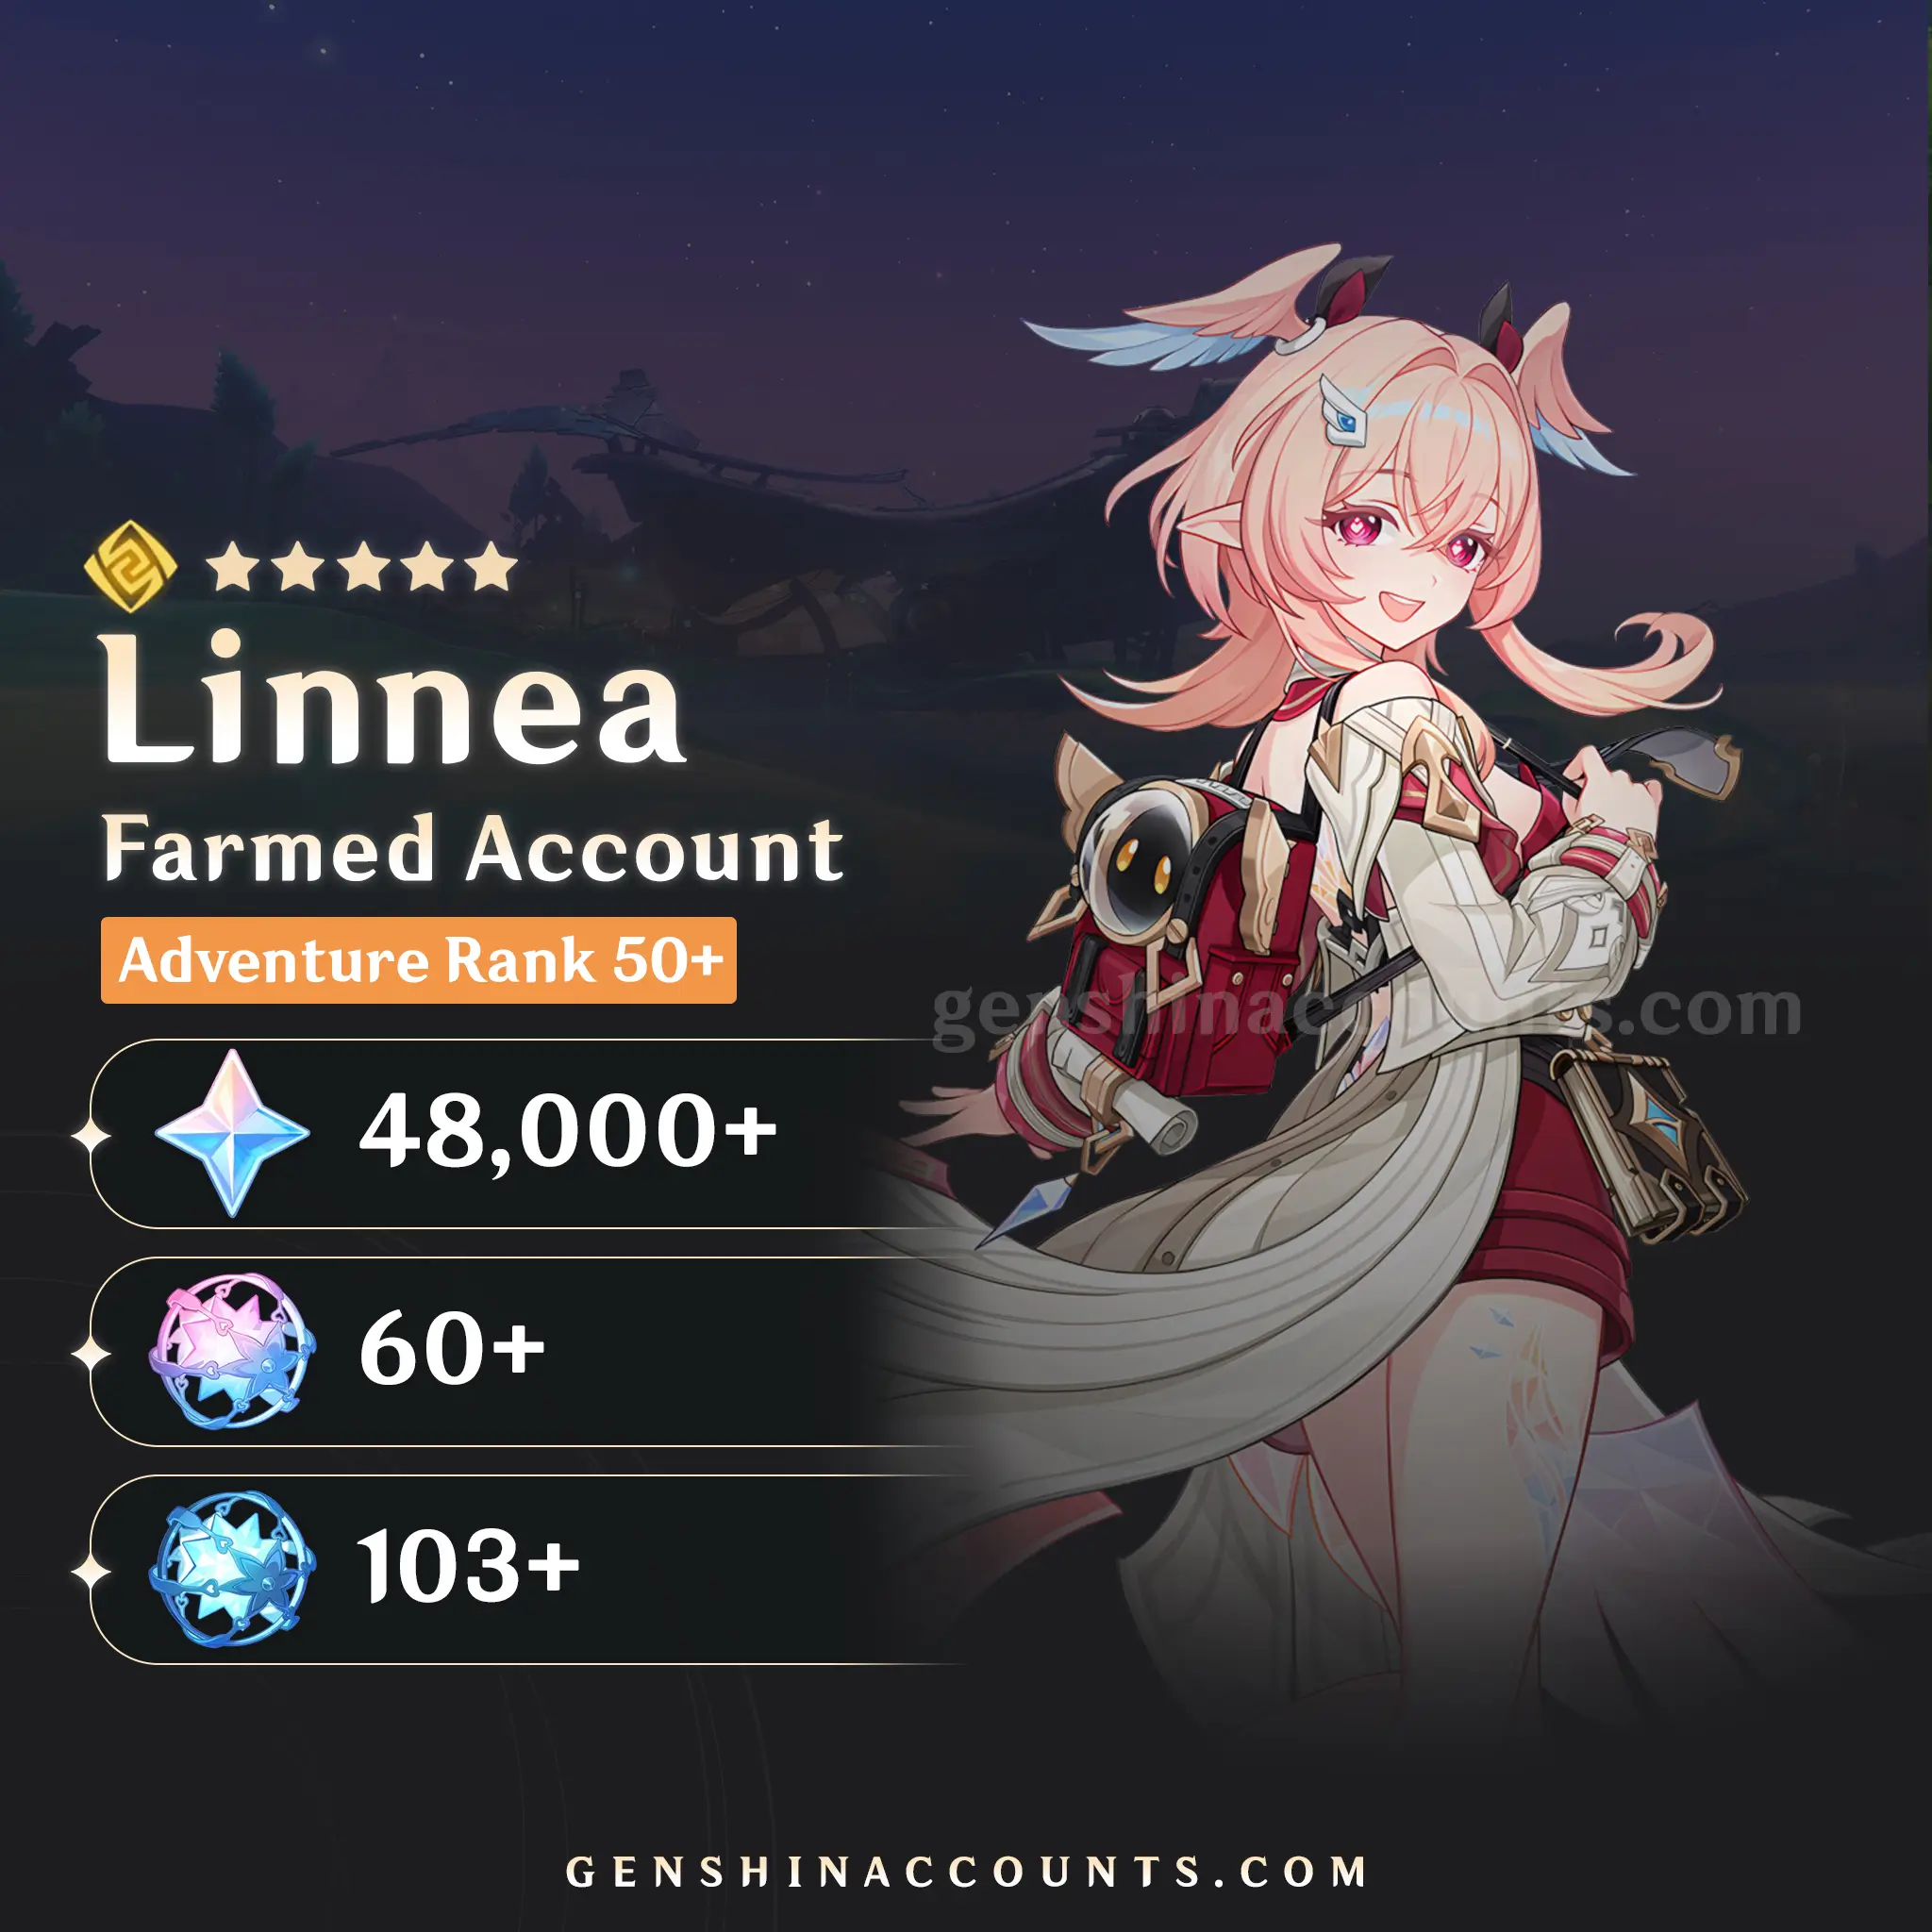
Task: Click the middle of the five rarity stars
Action: tap(363, 567)
